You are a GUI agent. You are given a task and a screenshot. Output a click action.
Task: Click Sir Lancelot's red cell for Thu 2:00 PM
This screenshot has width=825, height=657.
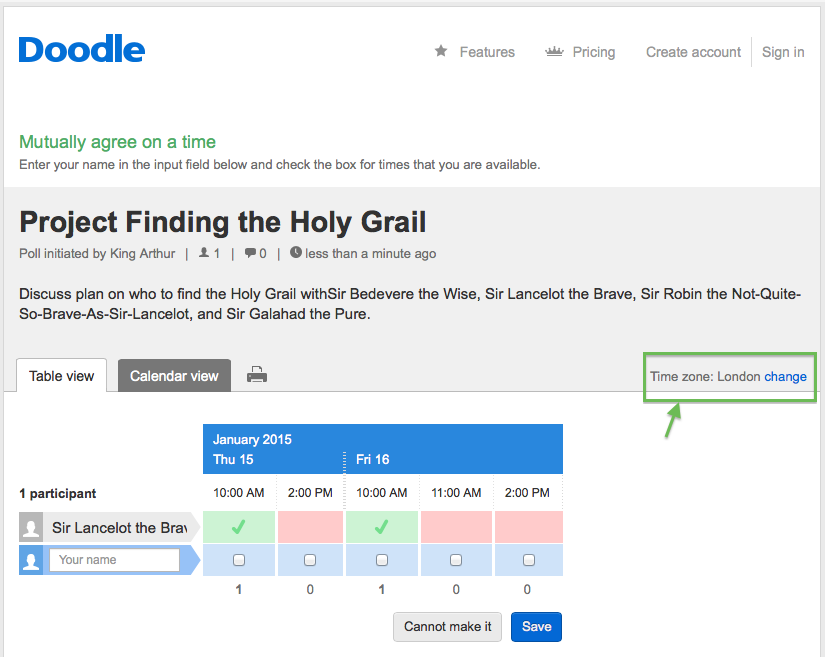[310, 527]
